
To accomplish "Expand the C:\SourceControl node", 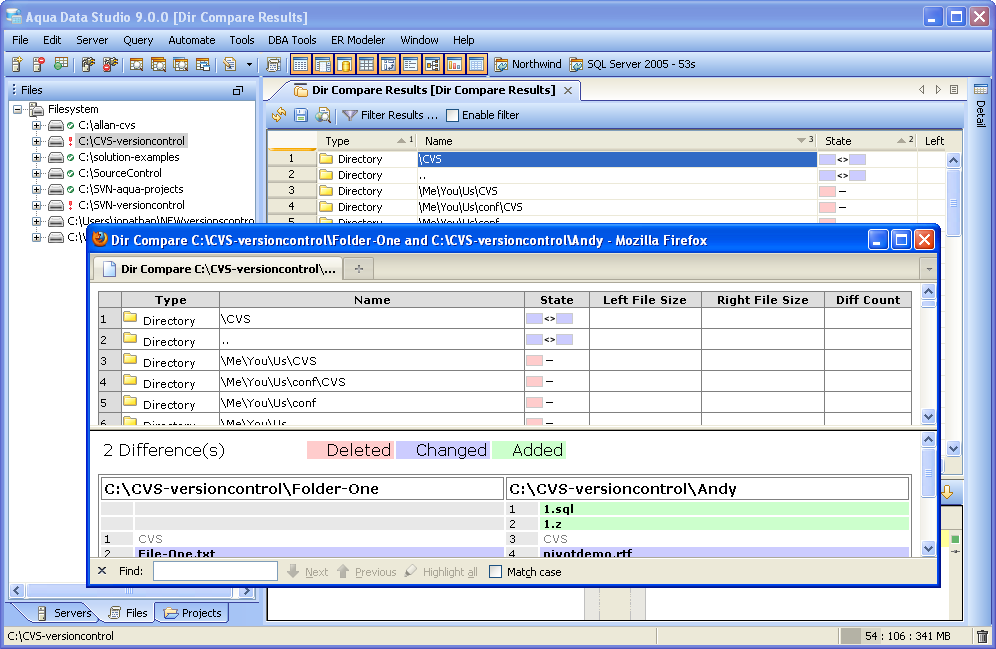I will pyautogui.click(x=37, y=173).
